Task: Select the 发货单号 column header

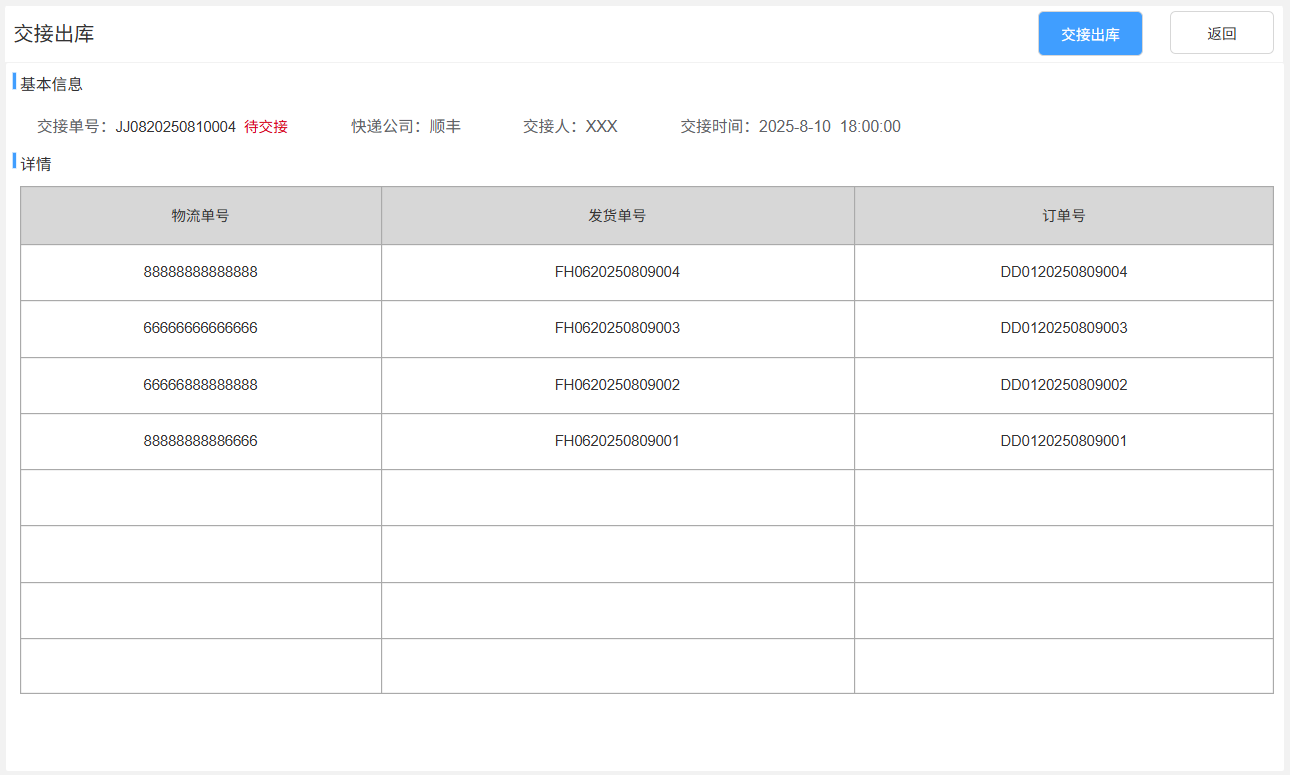Action: pos(617,215)
